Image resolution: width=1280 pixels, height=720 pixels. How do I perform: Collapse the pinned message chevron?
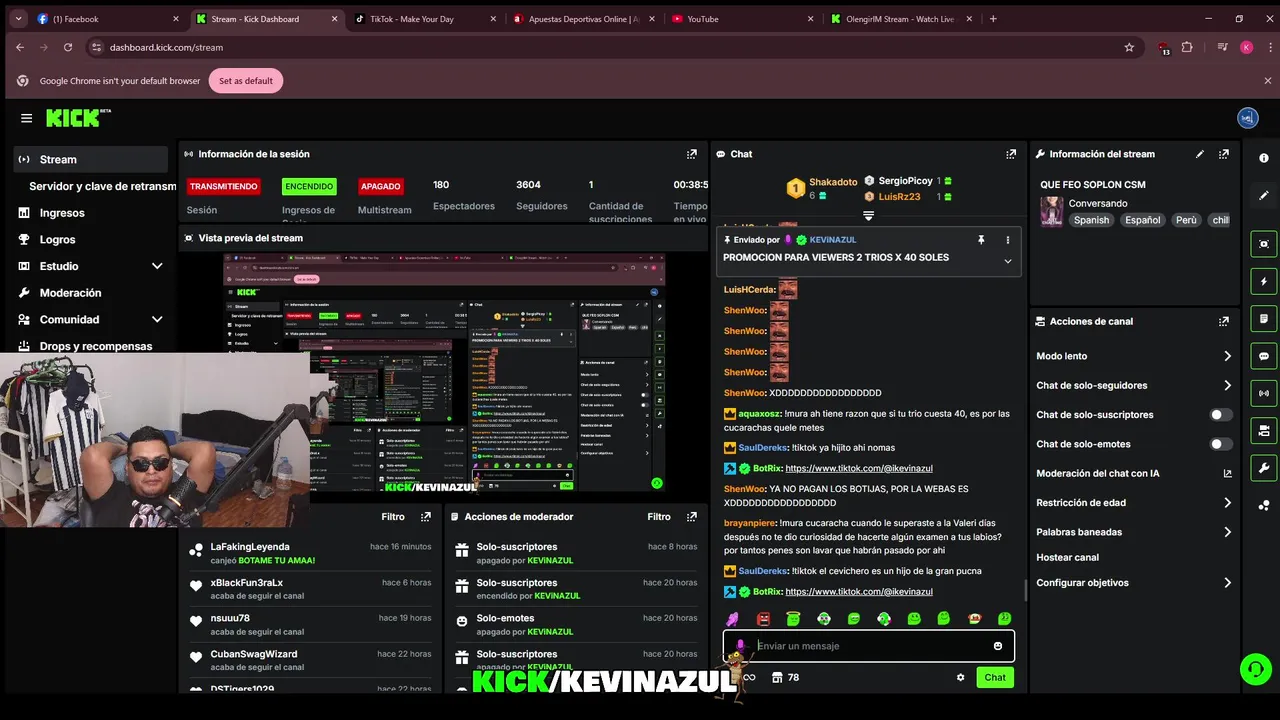[1007, 261]
